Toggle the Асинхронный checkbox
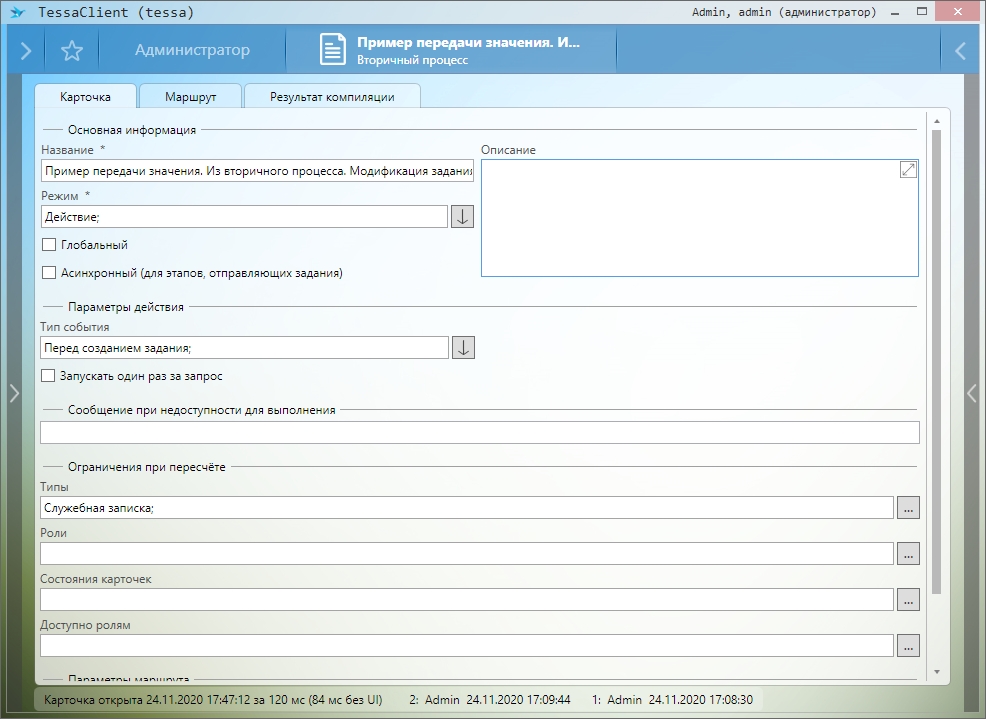This screenshot has height=719, width=986. click(x=49, y=273)
